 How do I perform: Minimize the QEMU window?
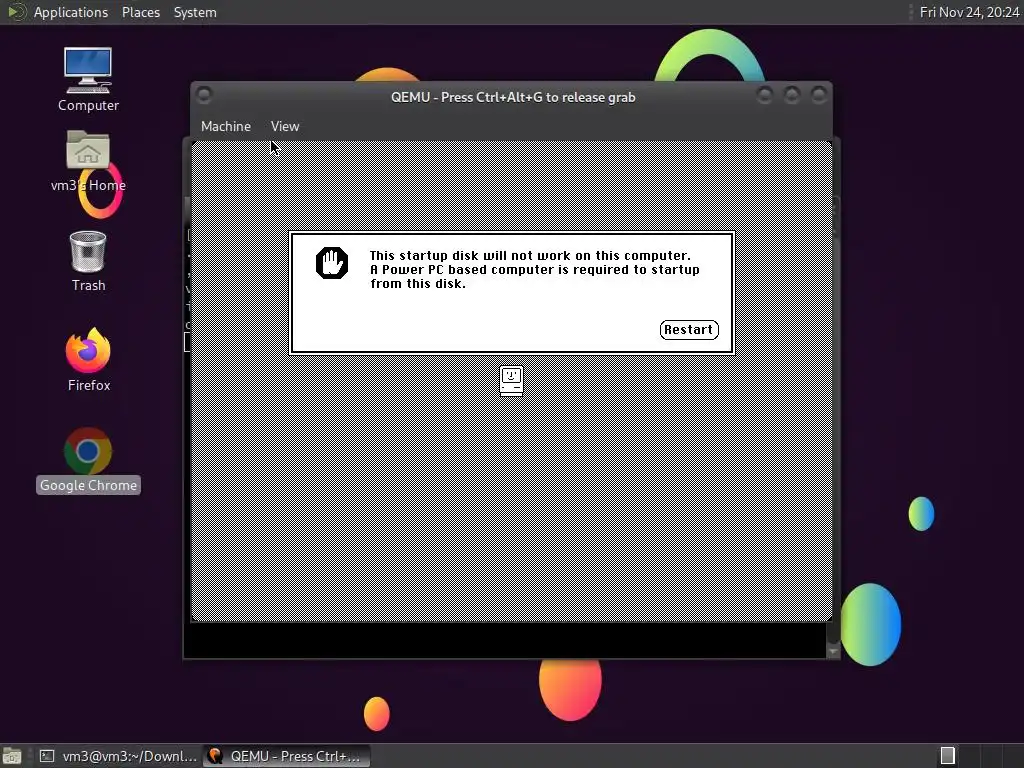764,95
